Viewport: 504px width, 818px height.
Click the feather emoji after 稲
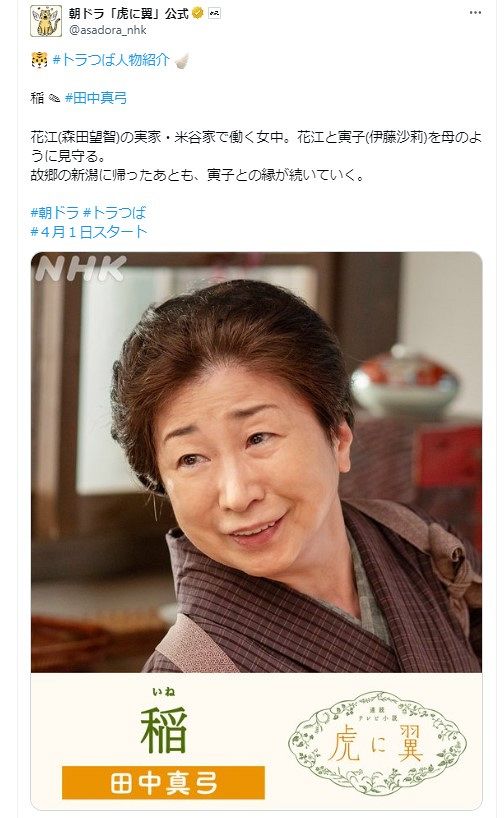point(54,98)
